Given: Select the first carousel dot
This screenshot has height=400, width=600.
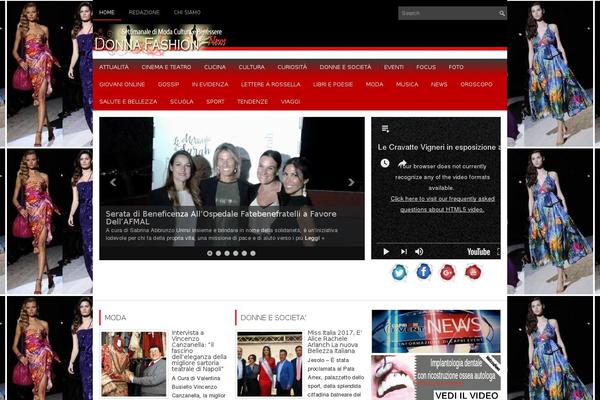Looking at the screenshot, I should coord(210,253).
